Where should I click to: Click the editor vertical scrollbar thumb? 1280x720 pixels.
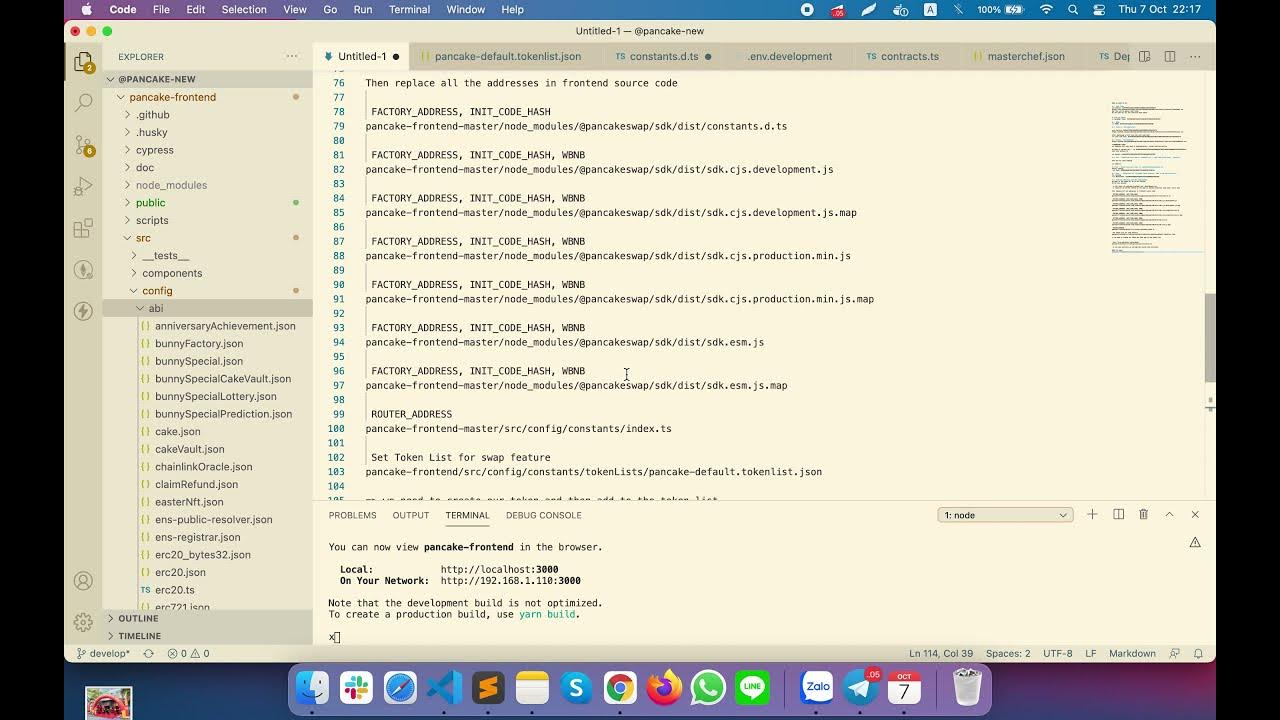coord(1210,338)
